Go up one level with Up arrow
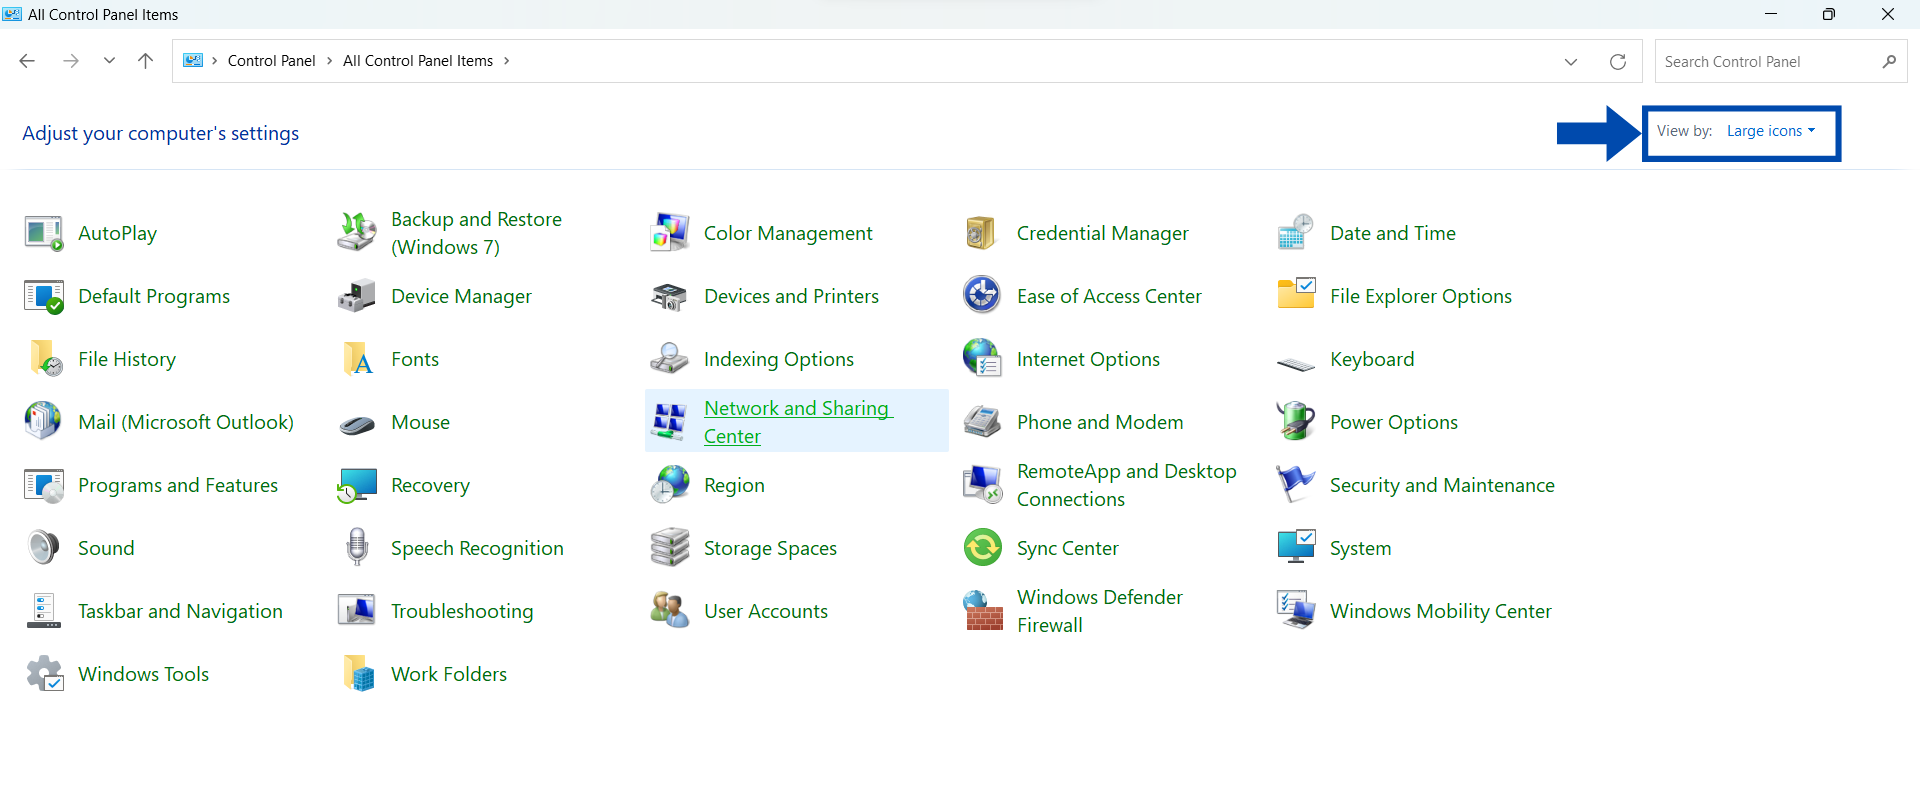1920x792 pixels. pos(145,61)
